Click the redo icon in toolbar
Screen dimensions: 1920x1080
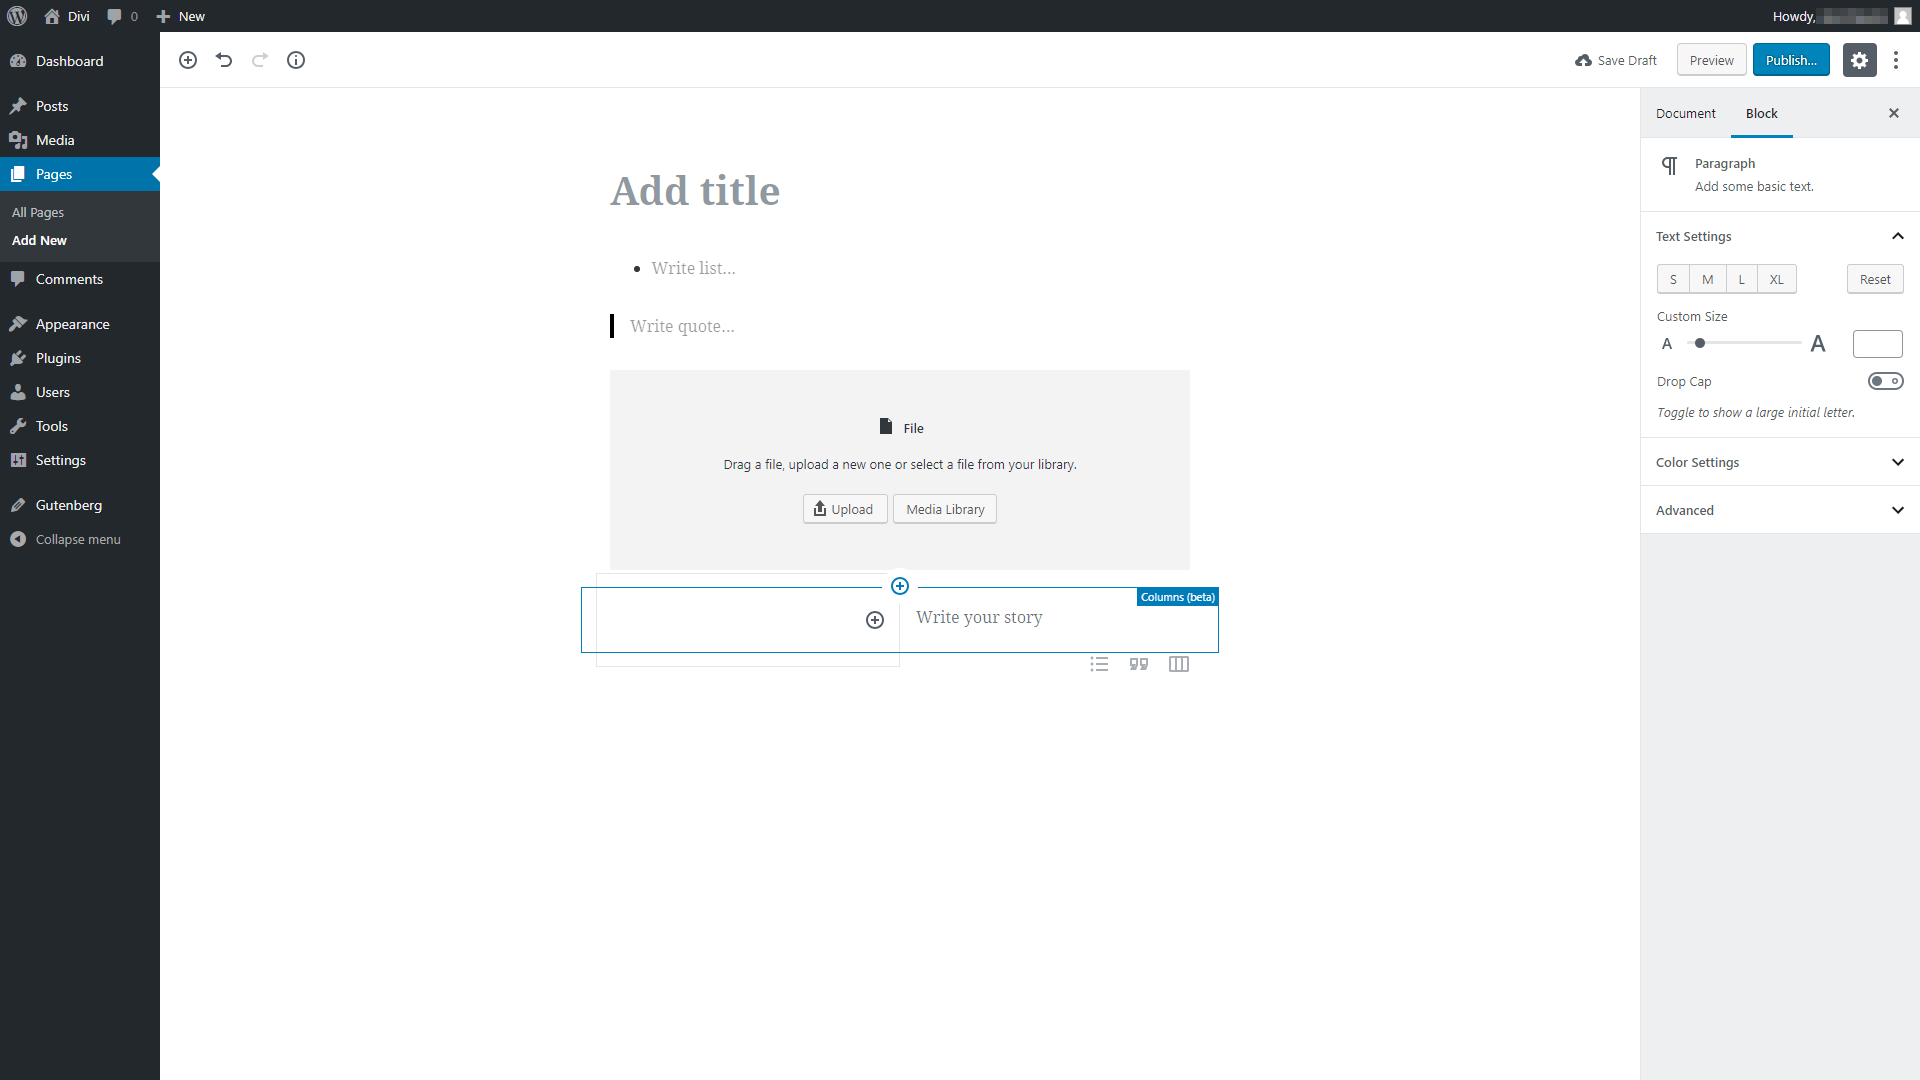[x=260, y=59]
